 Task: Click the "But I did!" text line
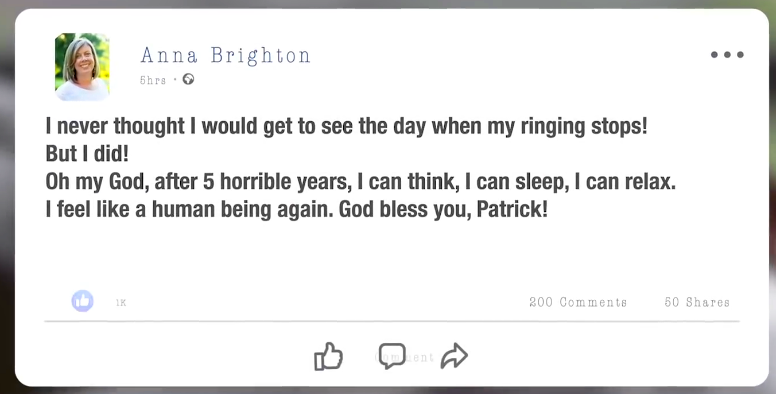coord(87,154)
